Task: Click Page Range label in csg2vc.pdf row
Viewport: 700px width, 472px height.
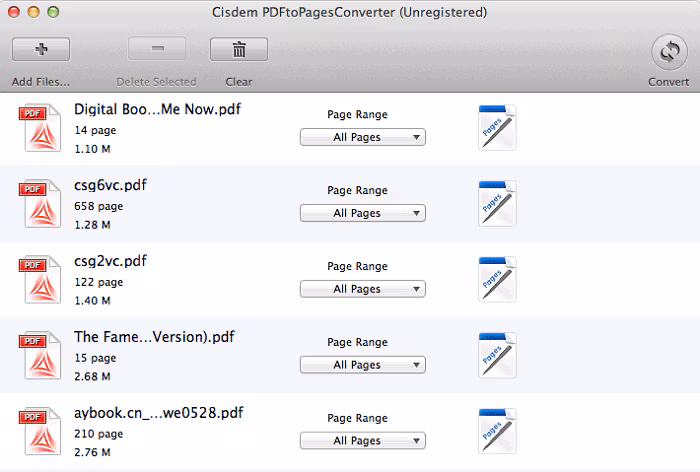Action: (x=357, y=267)
